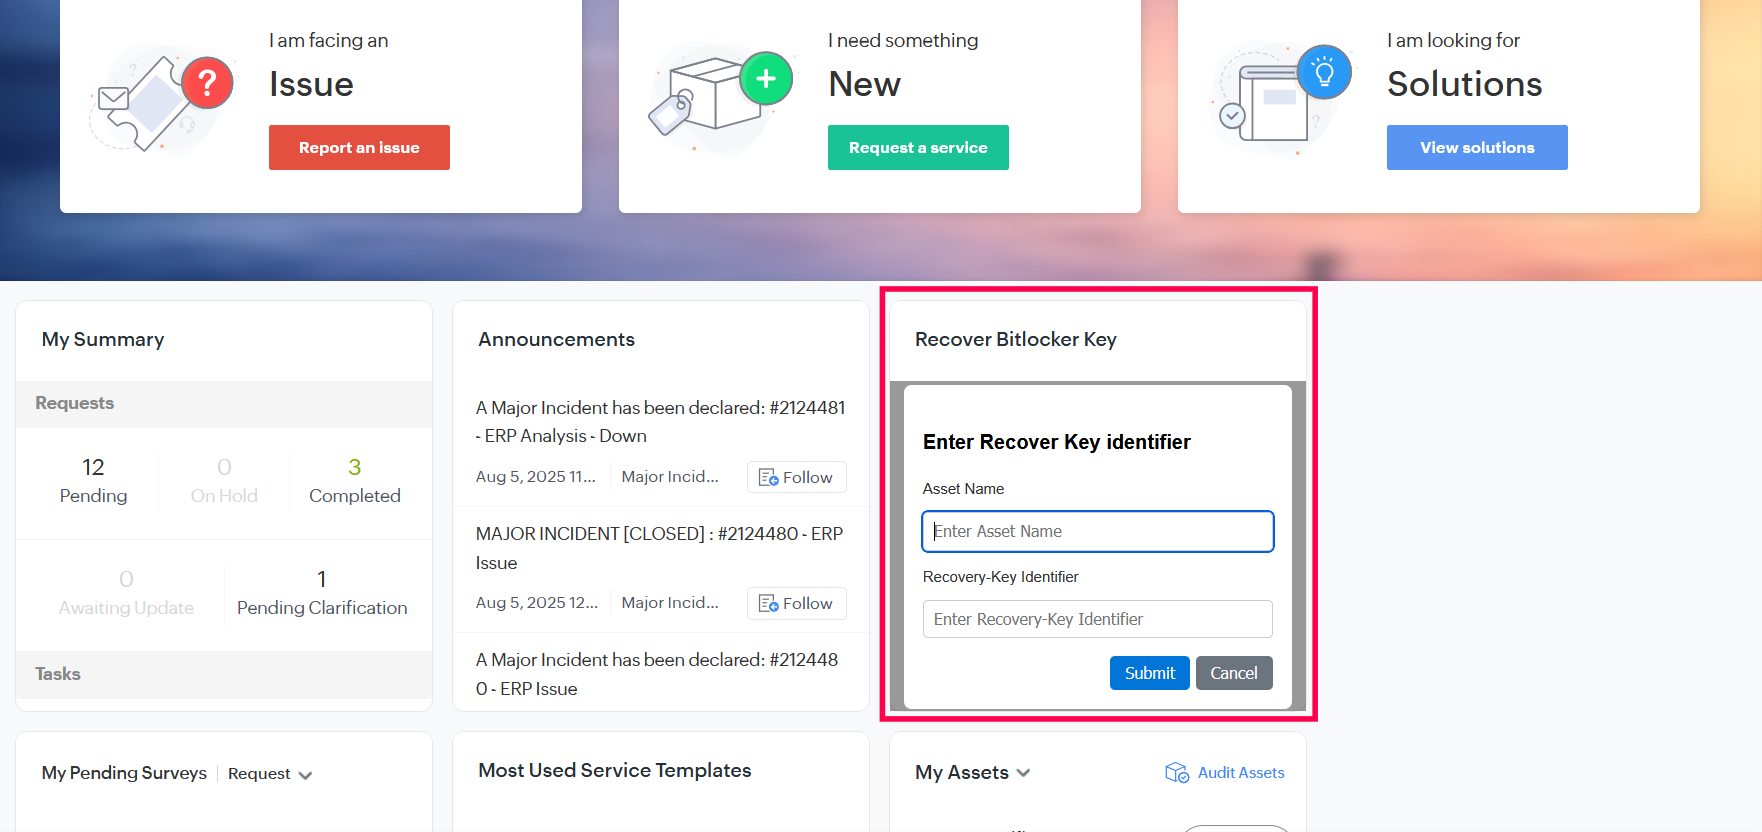Click the Report an issue button
The height and width of the screenshot is (832, 1762).
[359, 147]
